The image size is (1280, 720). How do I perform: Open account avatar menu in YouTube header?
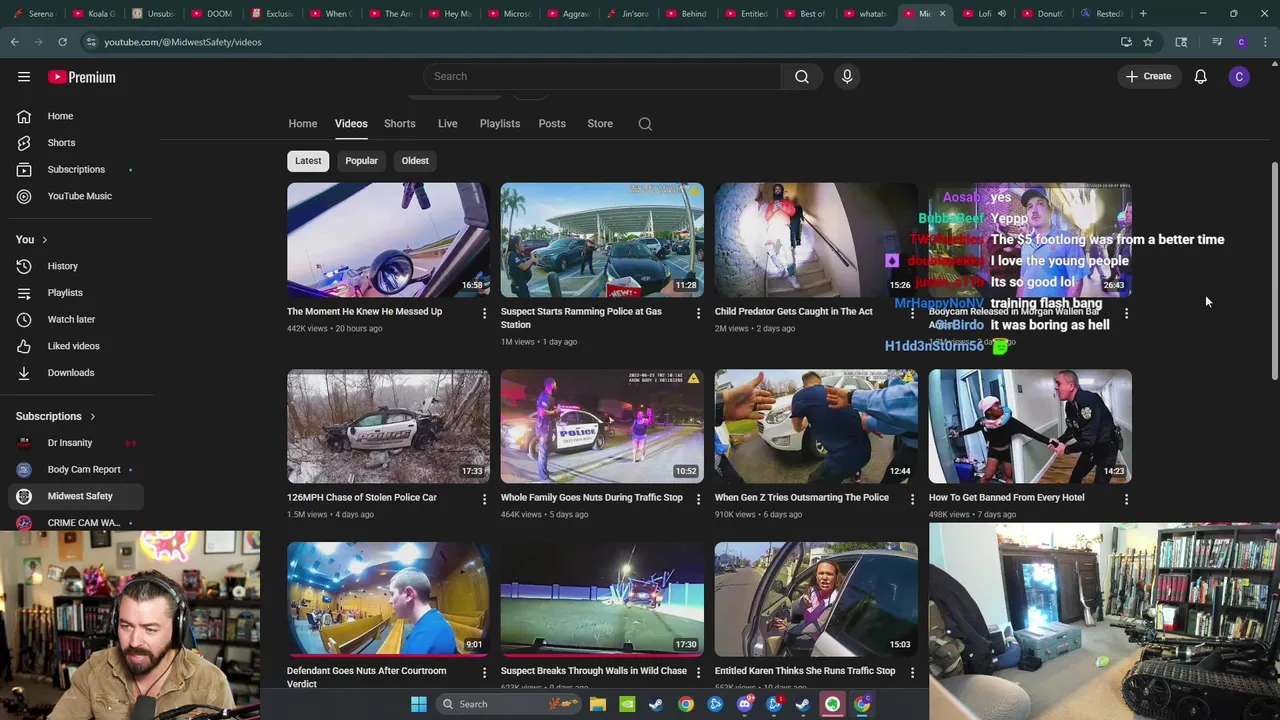coord(1239,77)
